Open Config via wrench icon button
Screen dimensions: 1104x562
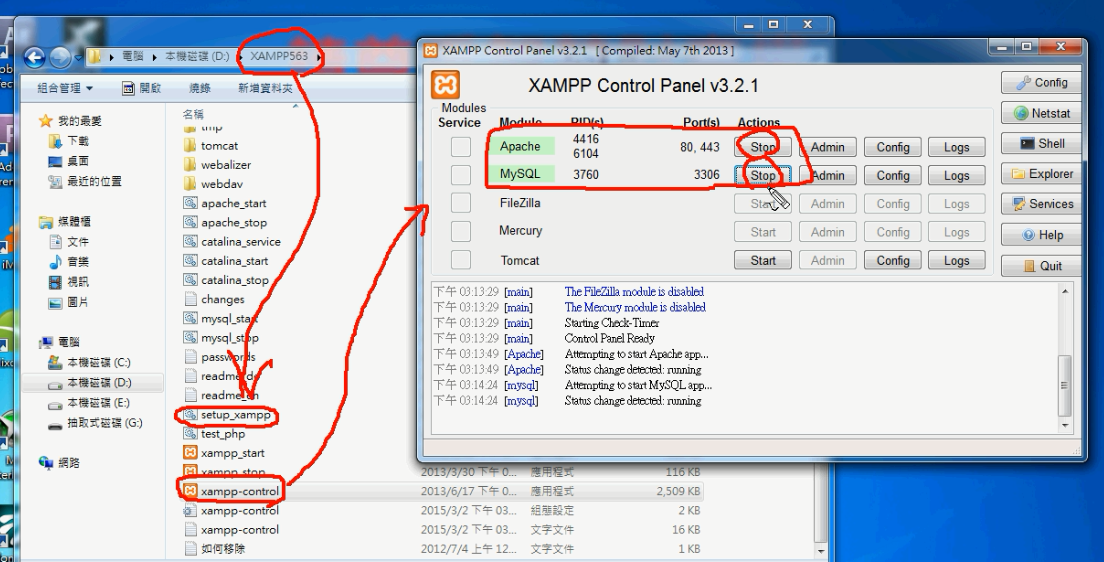(1041, 82)
